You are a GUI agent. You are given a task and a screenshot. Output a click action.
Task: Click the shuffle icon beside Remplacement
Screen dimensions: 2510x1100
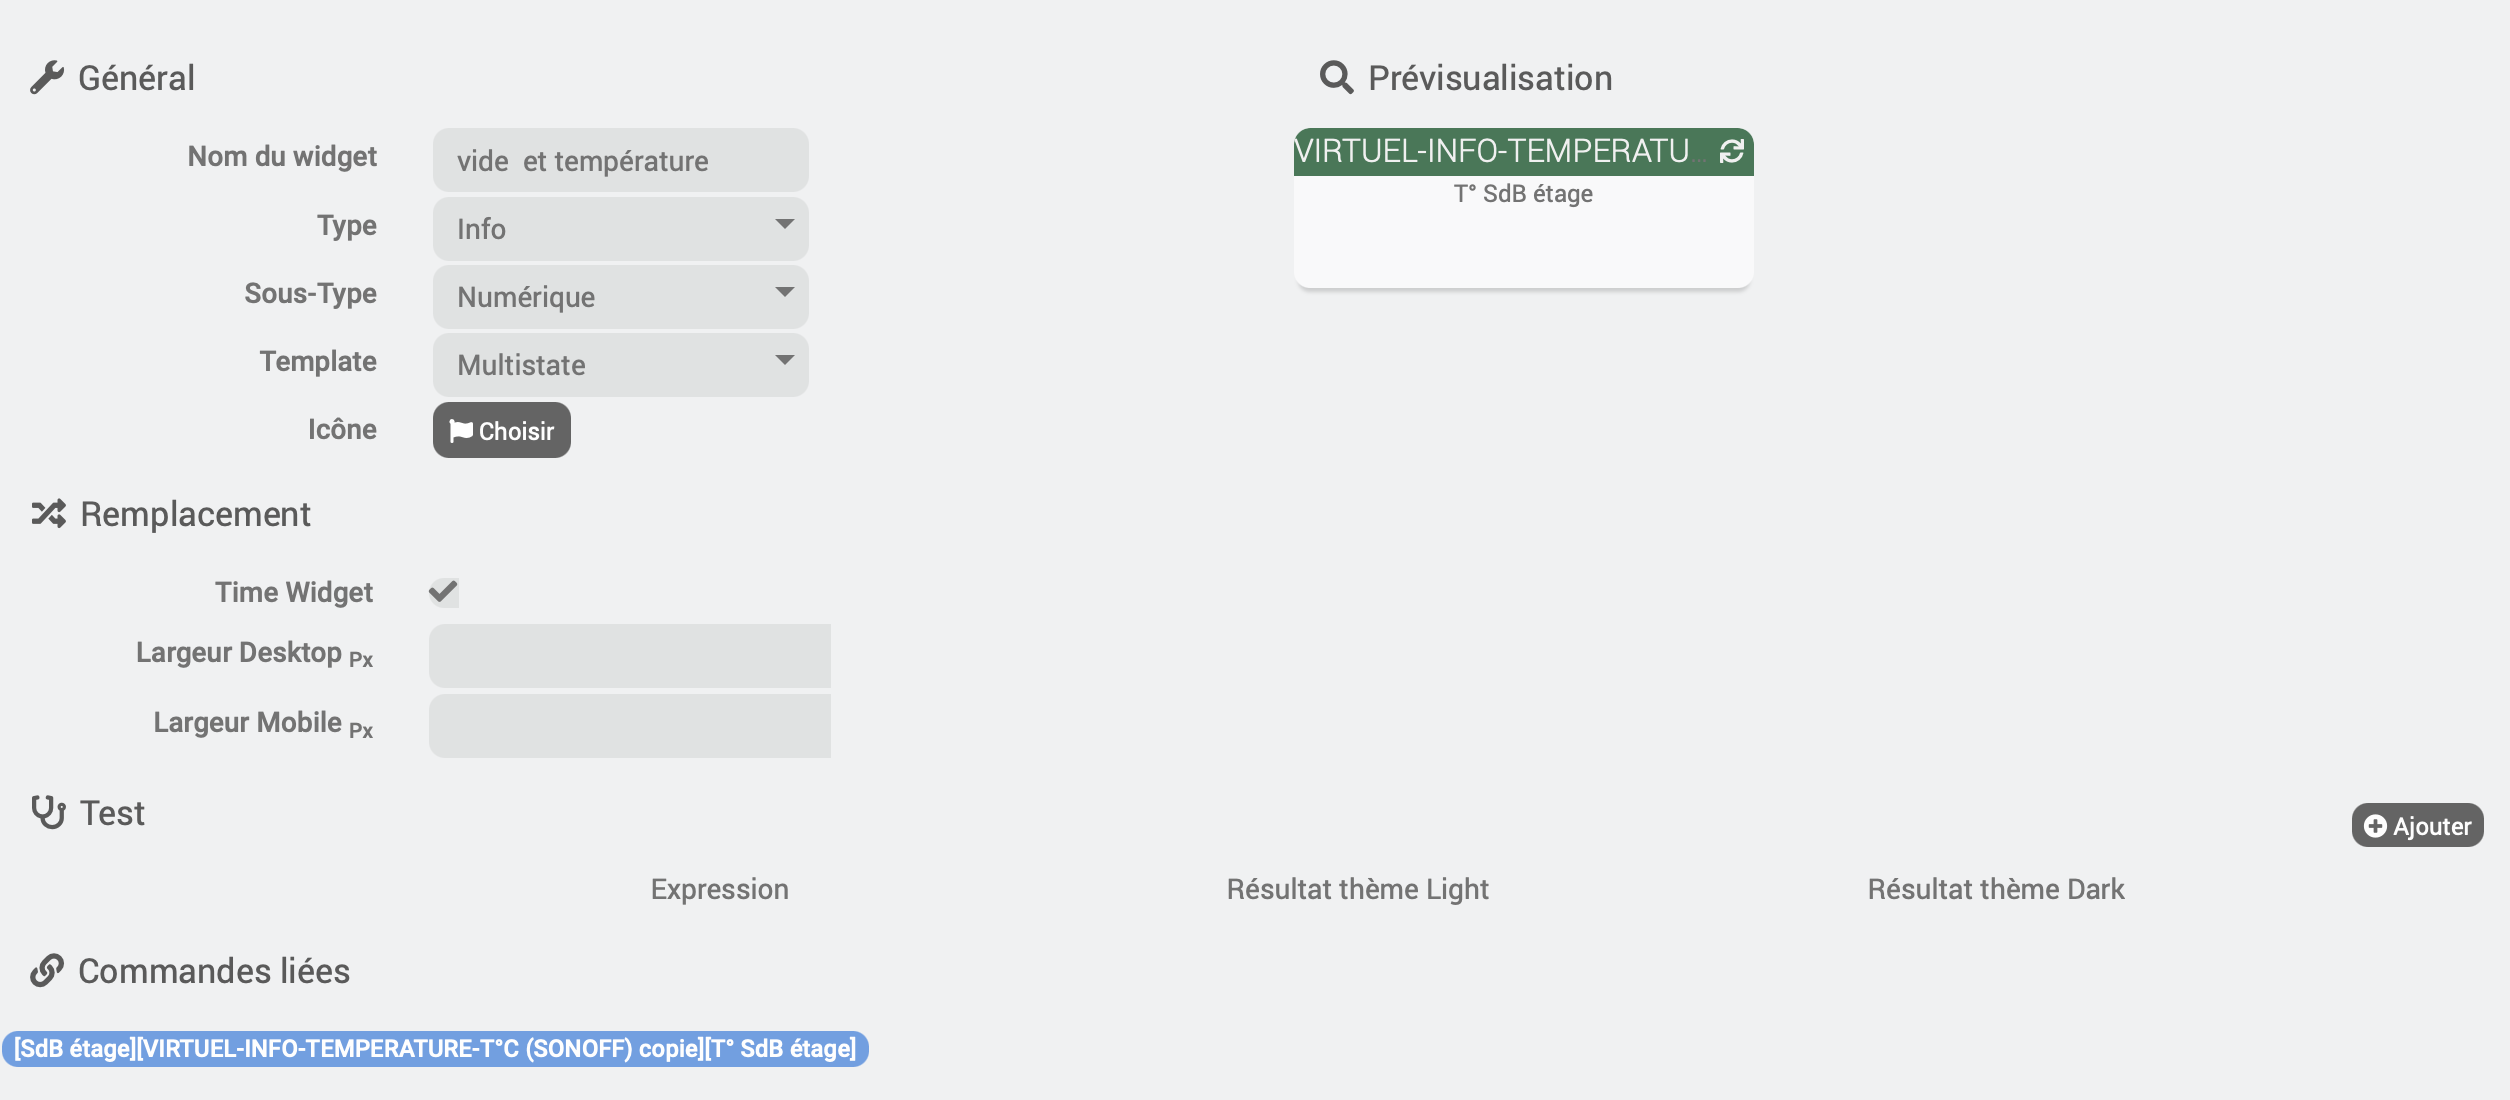click(48, 514)
